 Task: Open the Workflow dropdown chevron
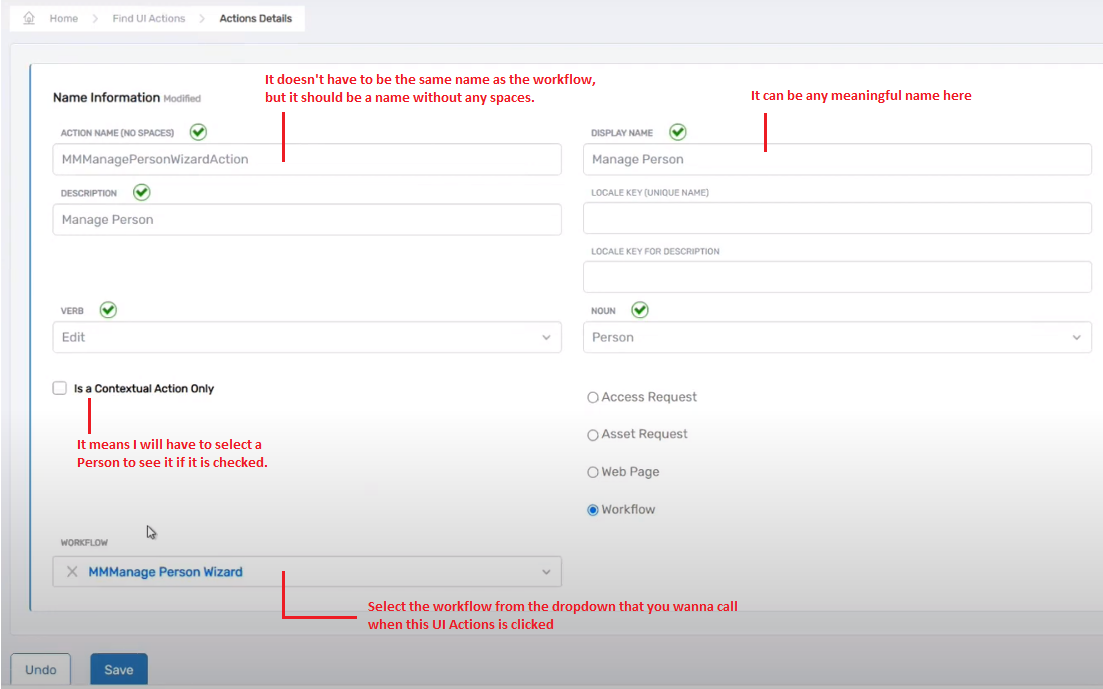[x=546, y=571]
